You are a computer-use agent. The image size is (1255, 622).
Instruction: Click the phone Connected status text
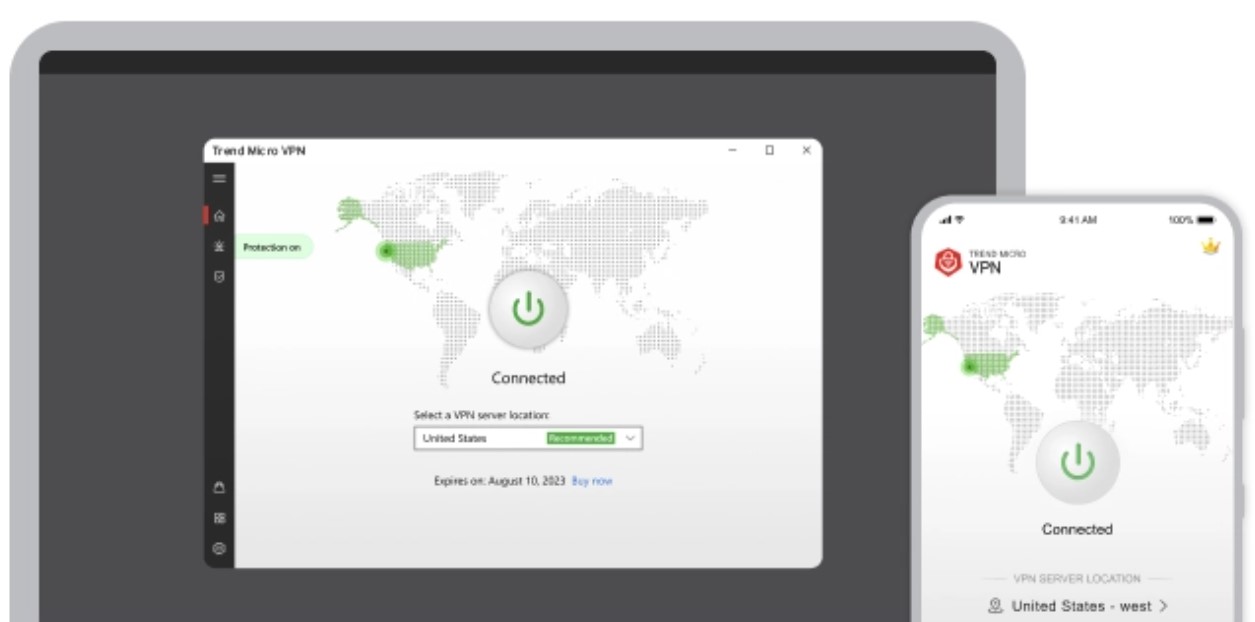tap(1077, 529)
